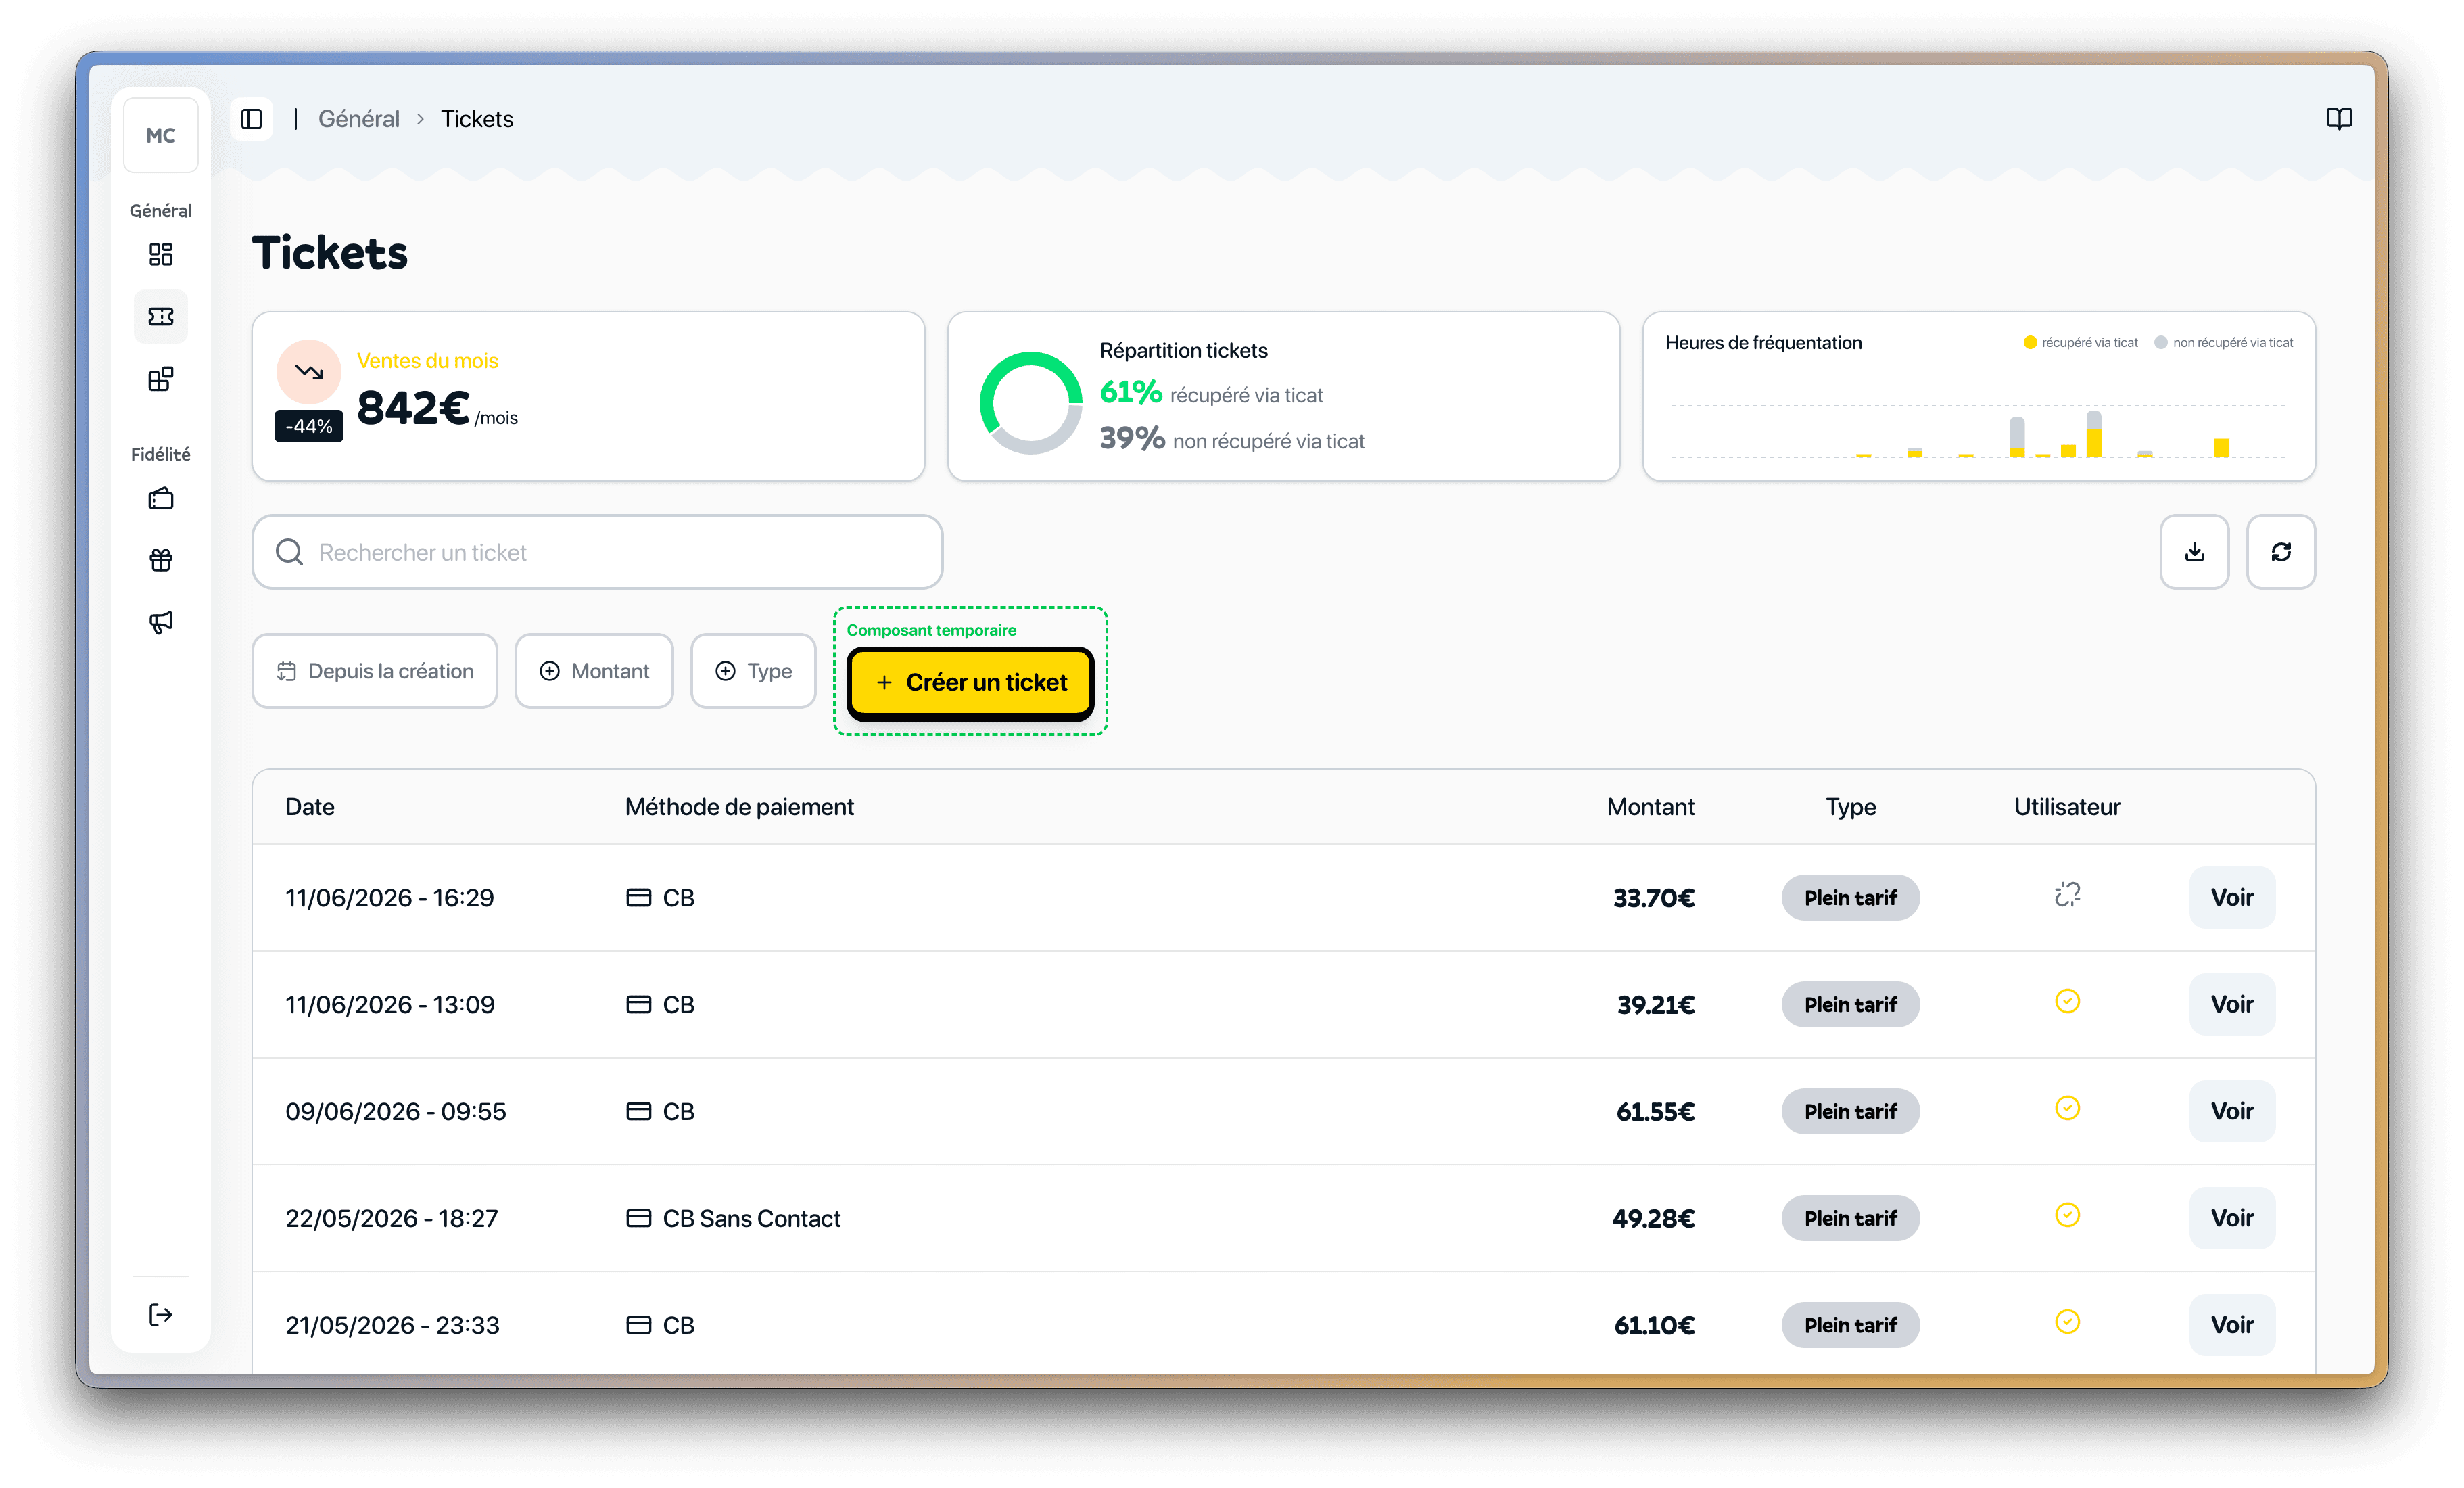View the 22/05/2026 - 18:27 ticket

point(2231,1218)
